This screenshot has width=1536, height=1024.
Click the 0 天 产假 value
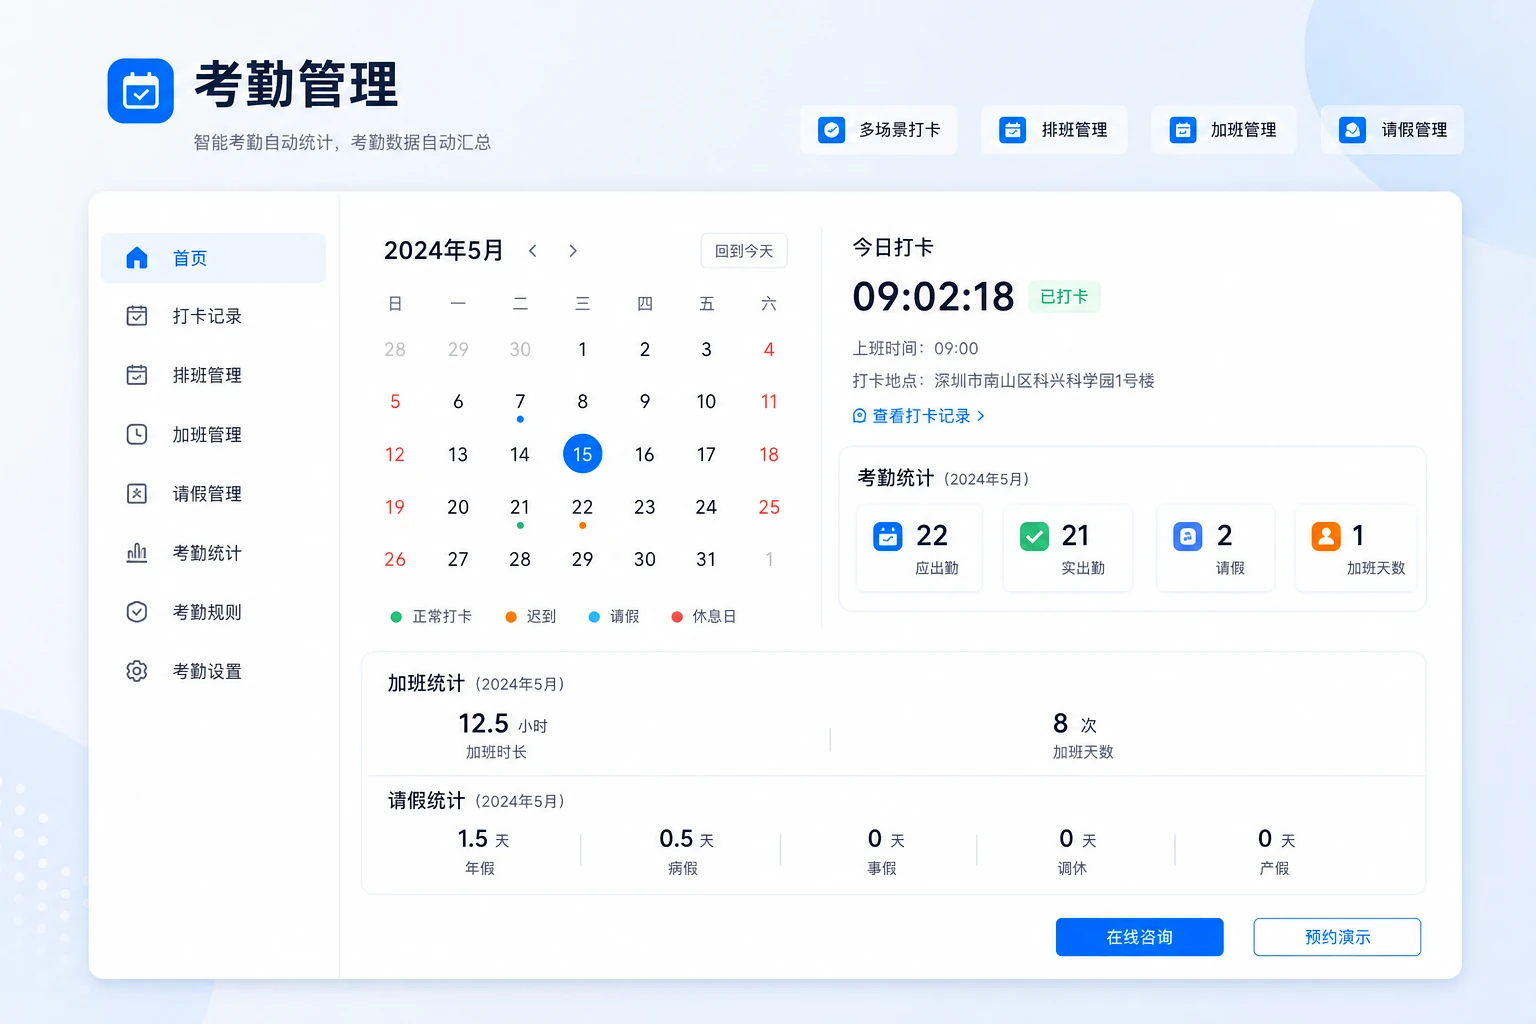point(1277,839)
